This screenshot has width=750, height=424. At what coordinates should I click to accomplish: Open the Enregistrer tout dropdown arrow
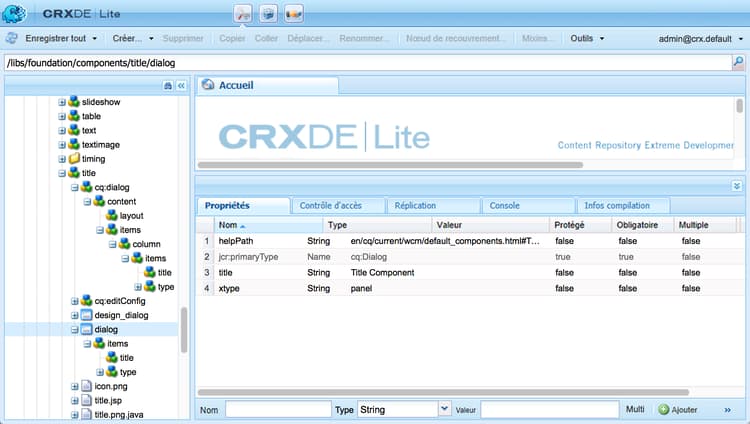pyautogui.click(x=95, y=38)
